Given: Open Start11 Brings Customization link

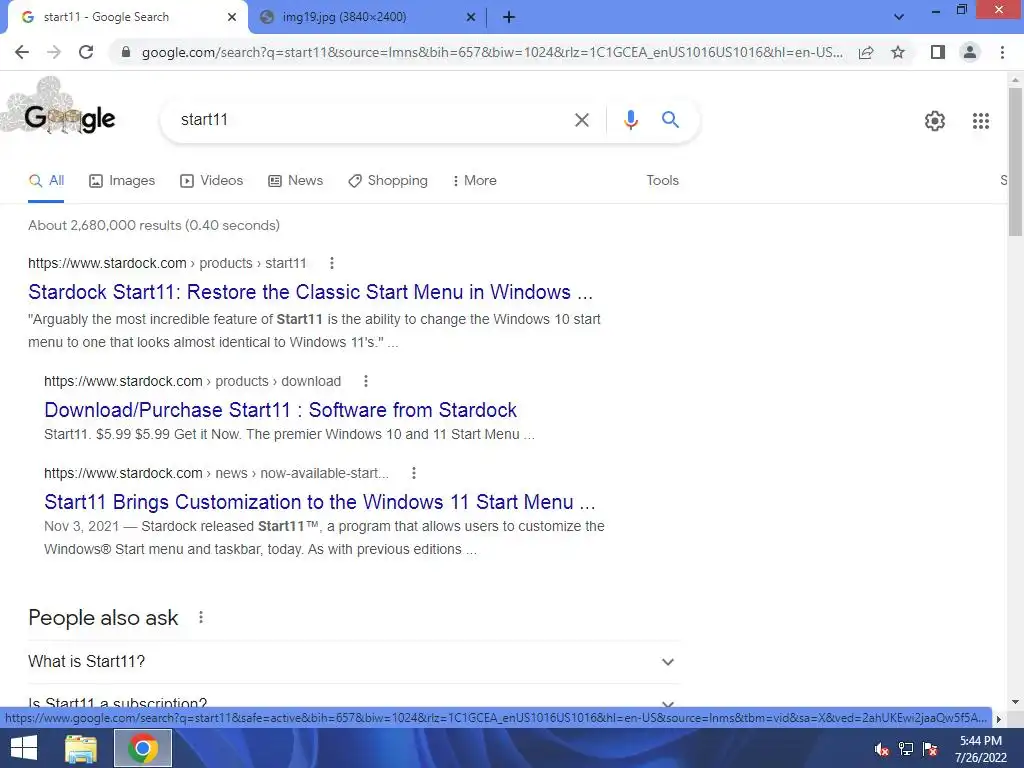Looking at the screenshot, I should [x=319, y=502].
